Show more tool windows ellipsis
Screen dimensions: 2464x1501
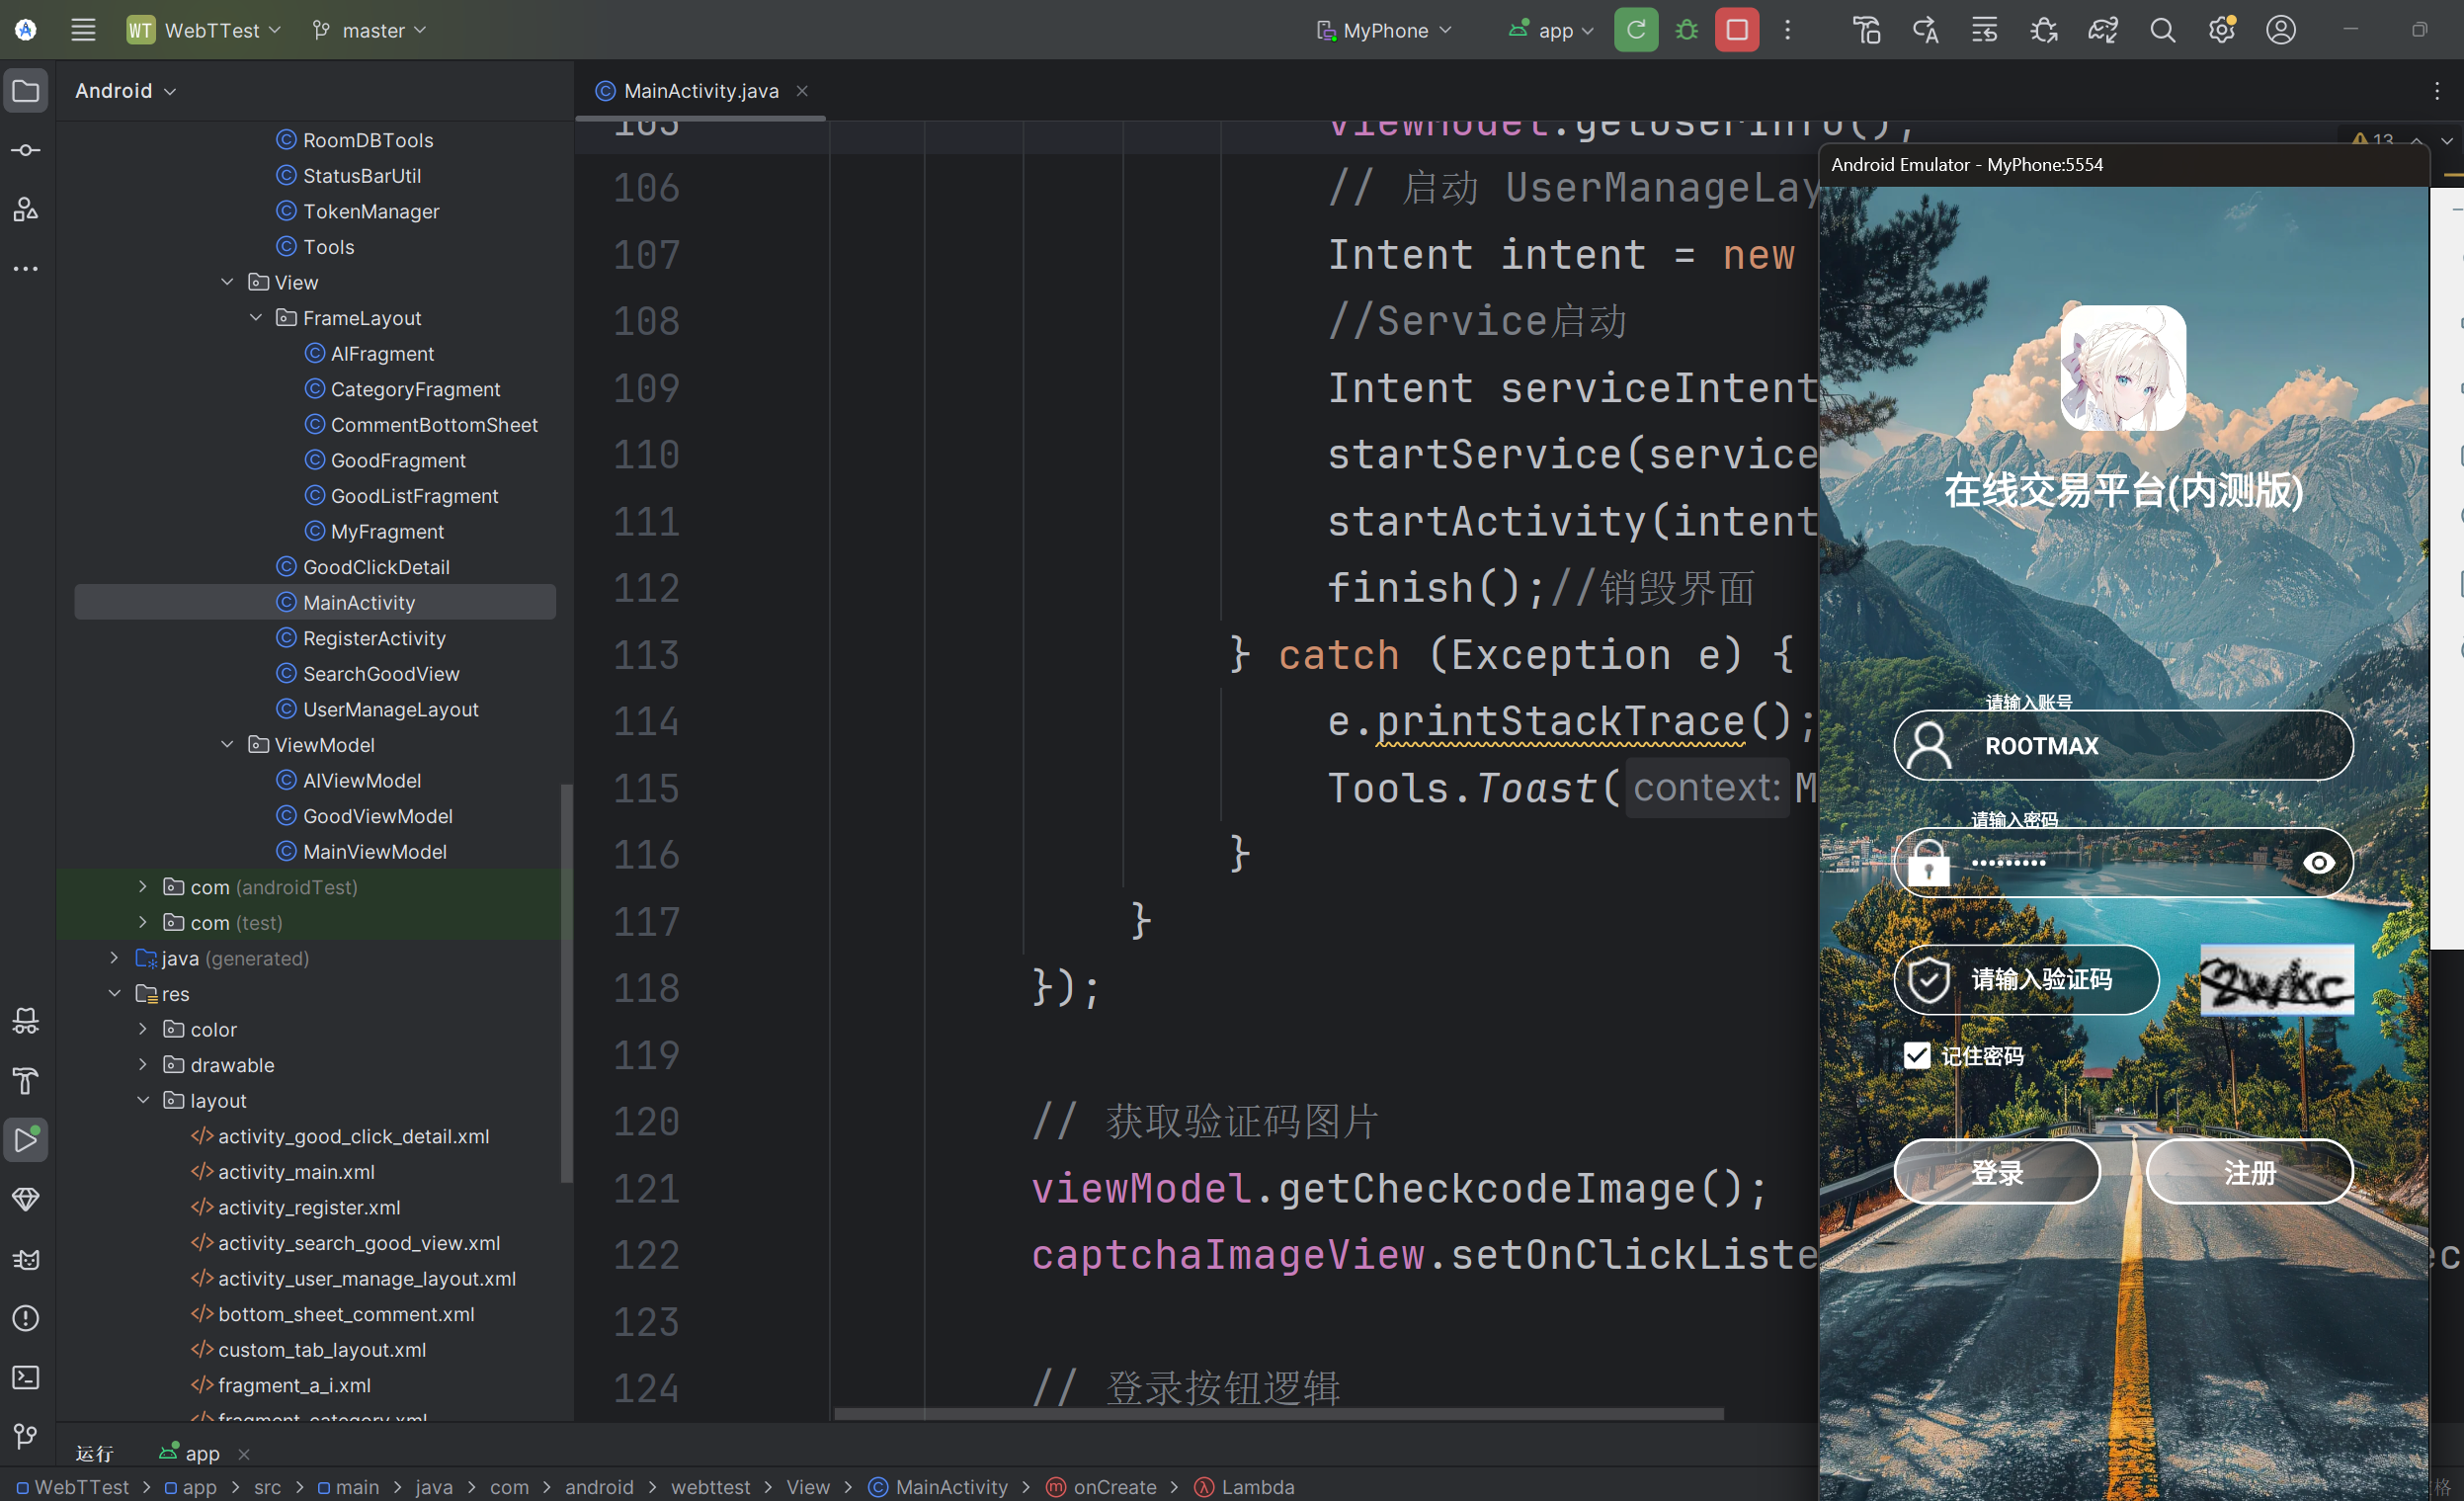click(26, 268)
